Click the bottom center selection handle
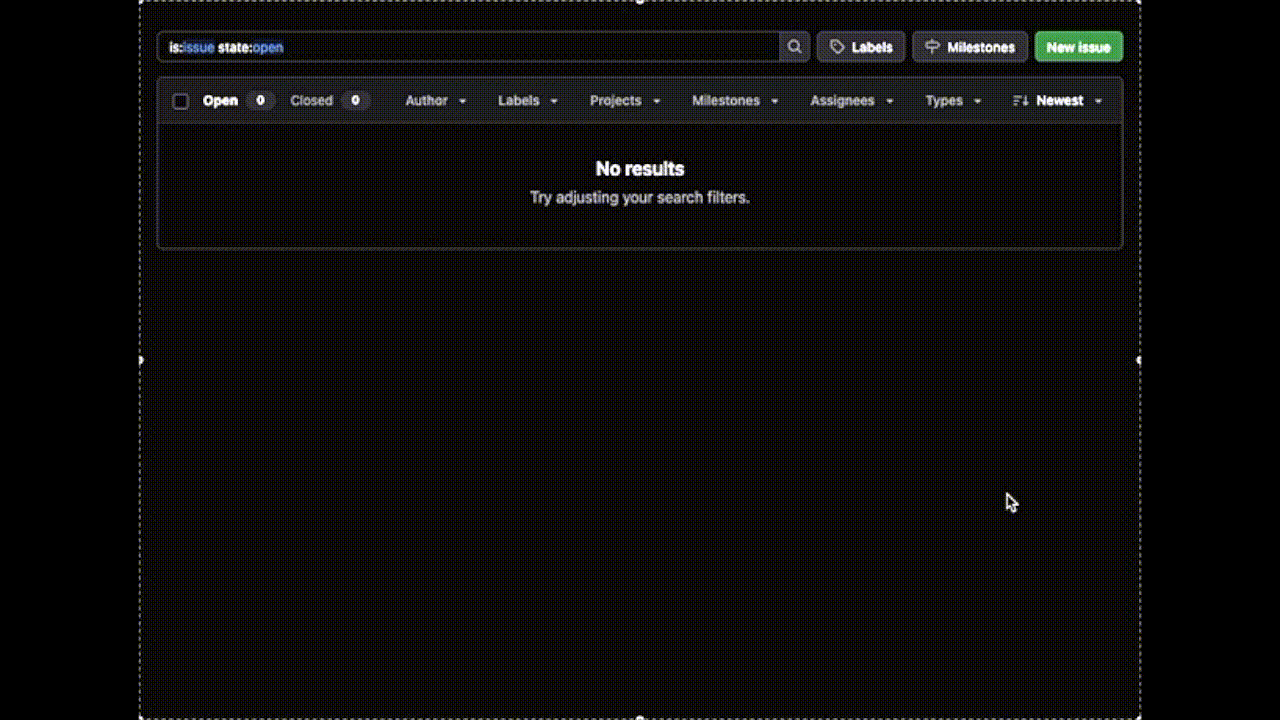This screenshot has height=720, width=1280. [x=640, y=717]
